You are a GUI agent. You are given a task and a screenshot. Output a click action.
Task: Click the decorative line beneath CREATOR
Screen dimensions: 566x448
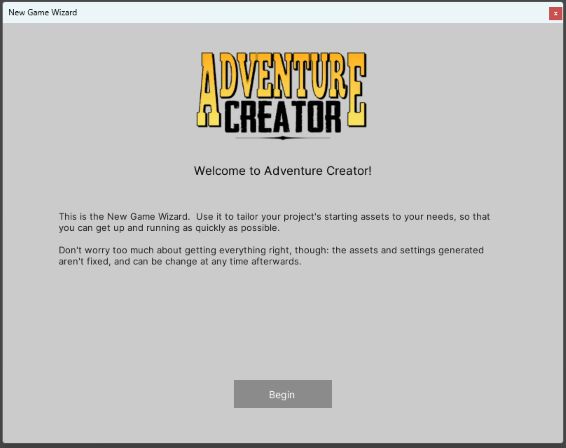coord(283,138)
